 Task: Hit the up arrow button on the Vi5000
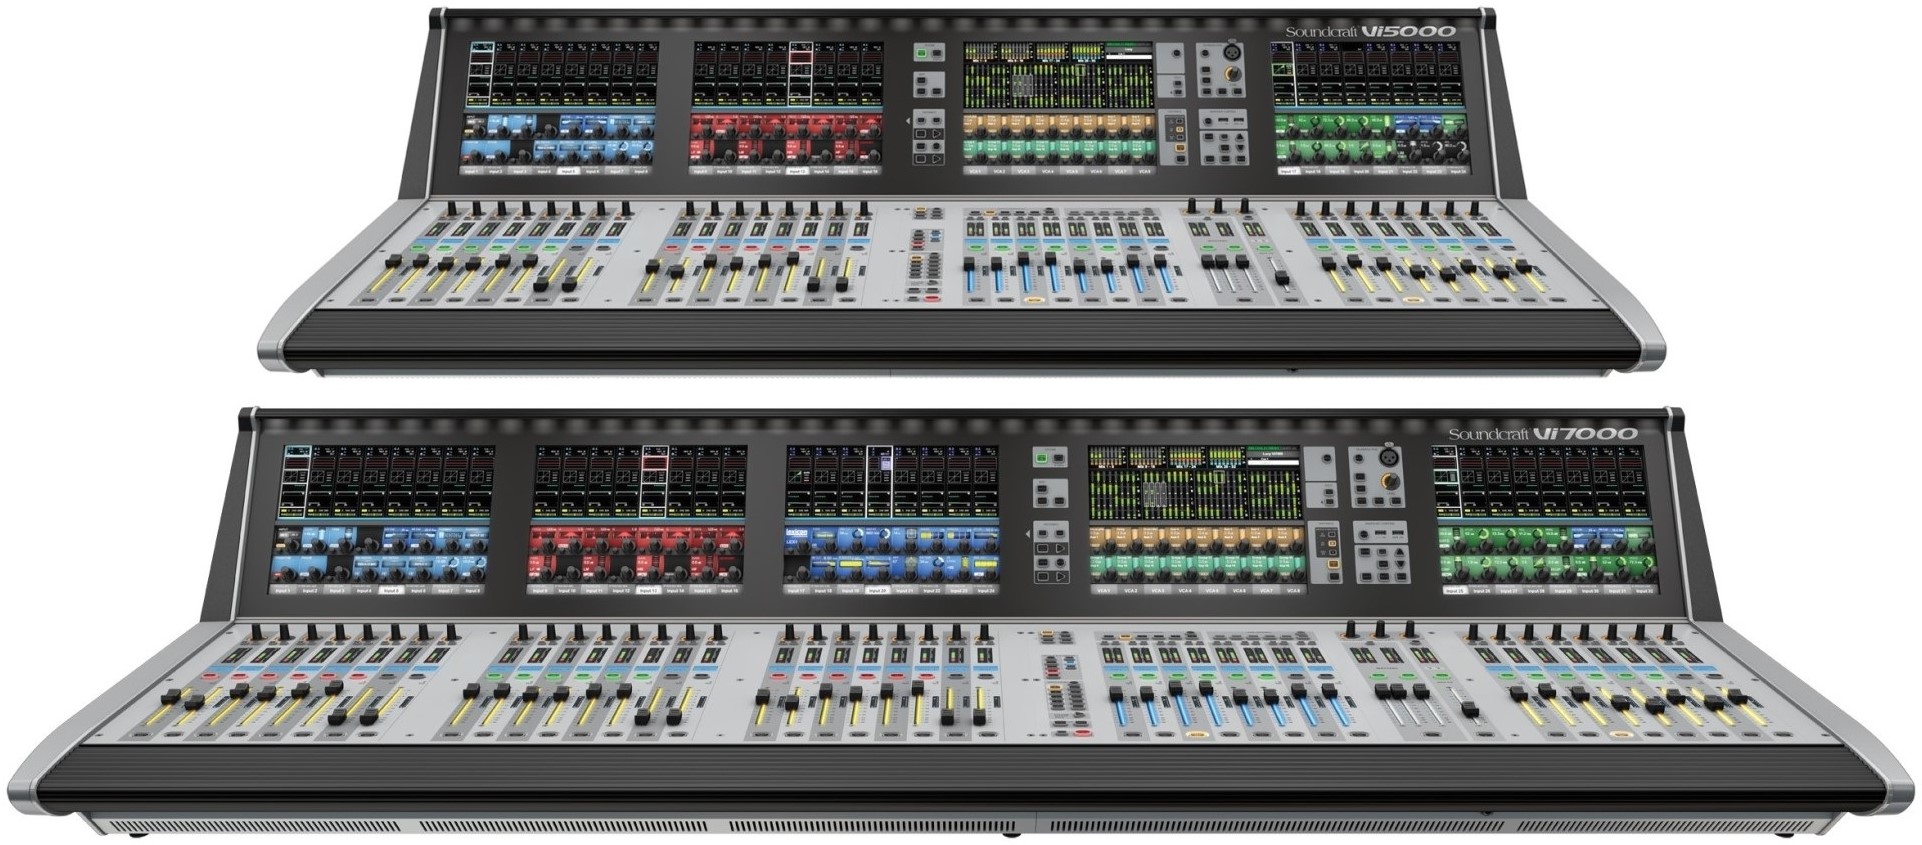(1240, 137)
